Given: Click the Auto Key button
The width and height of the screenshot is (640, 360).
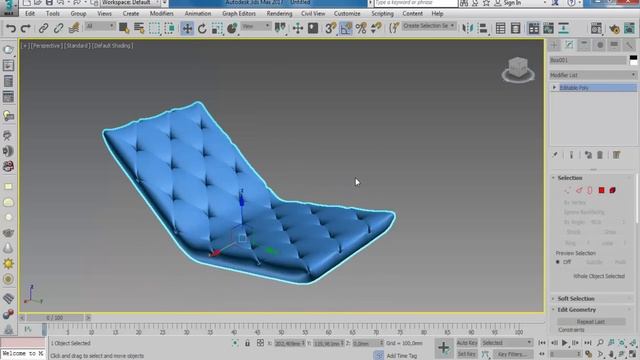Looking at the screenshot, I should pyautogui.click(x=467, y=343).
